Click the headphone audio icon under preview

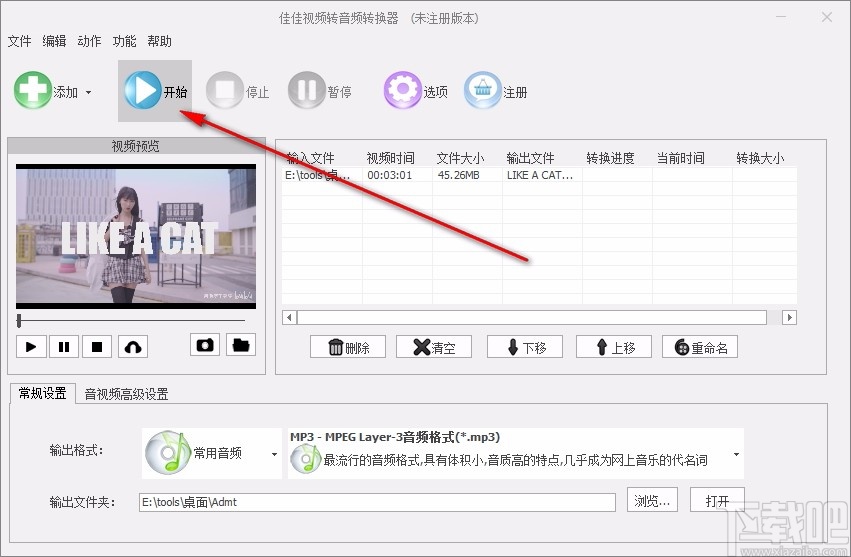133,346
